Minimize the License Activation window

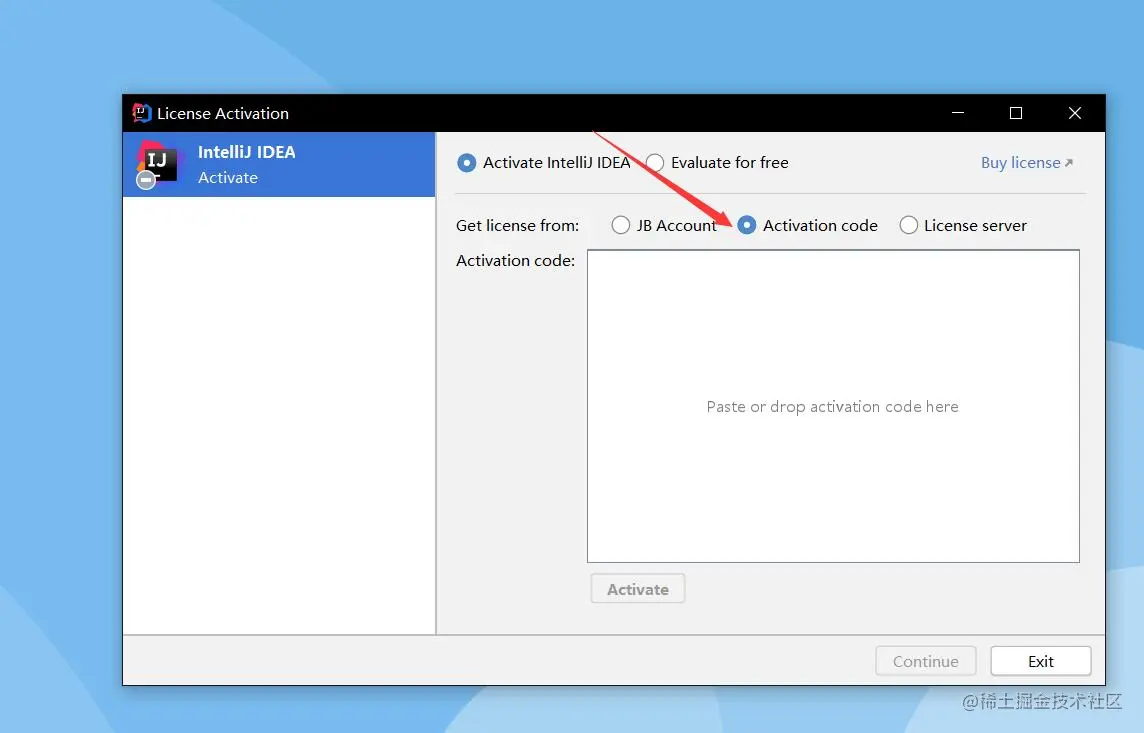click(x=958, y=113)
